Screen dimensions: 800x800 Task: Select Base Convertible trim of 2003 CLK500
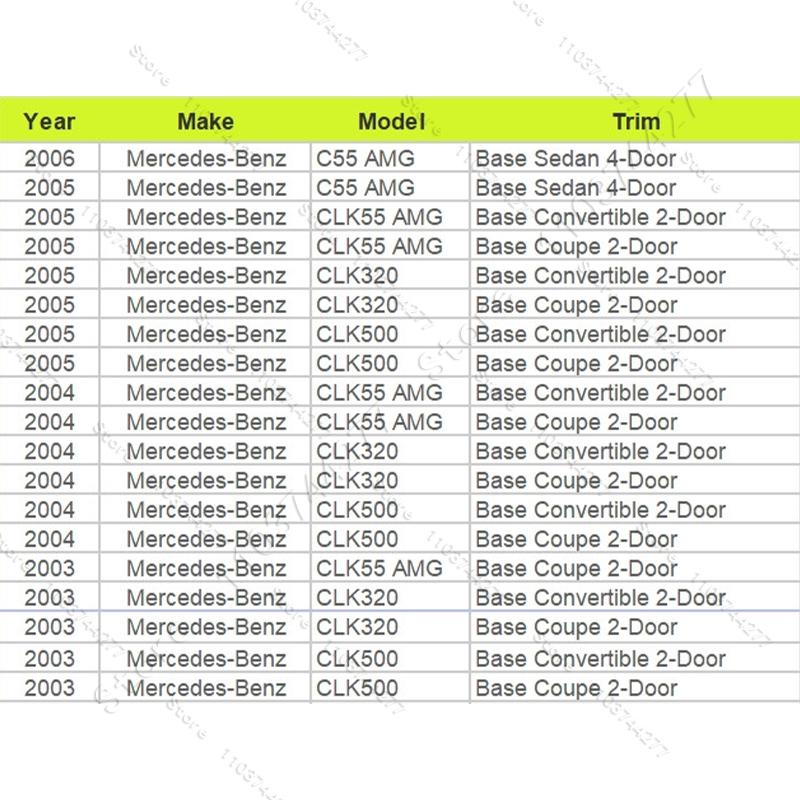tap(600, 658)
